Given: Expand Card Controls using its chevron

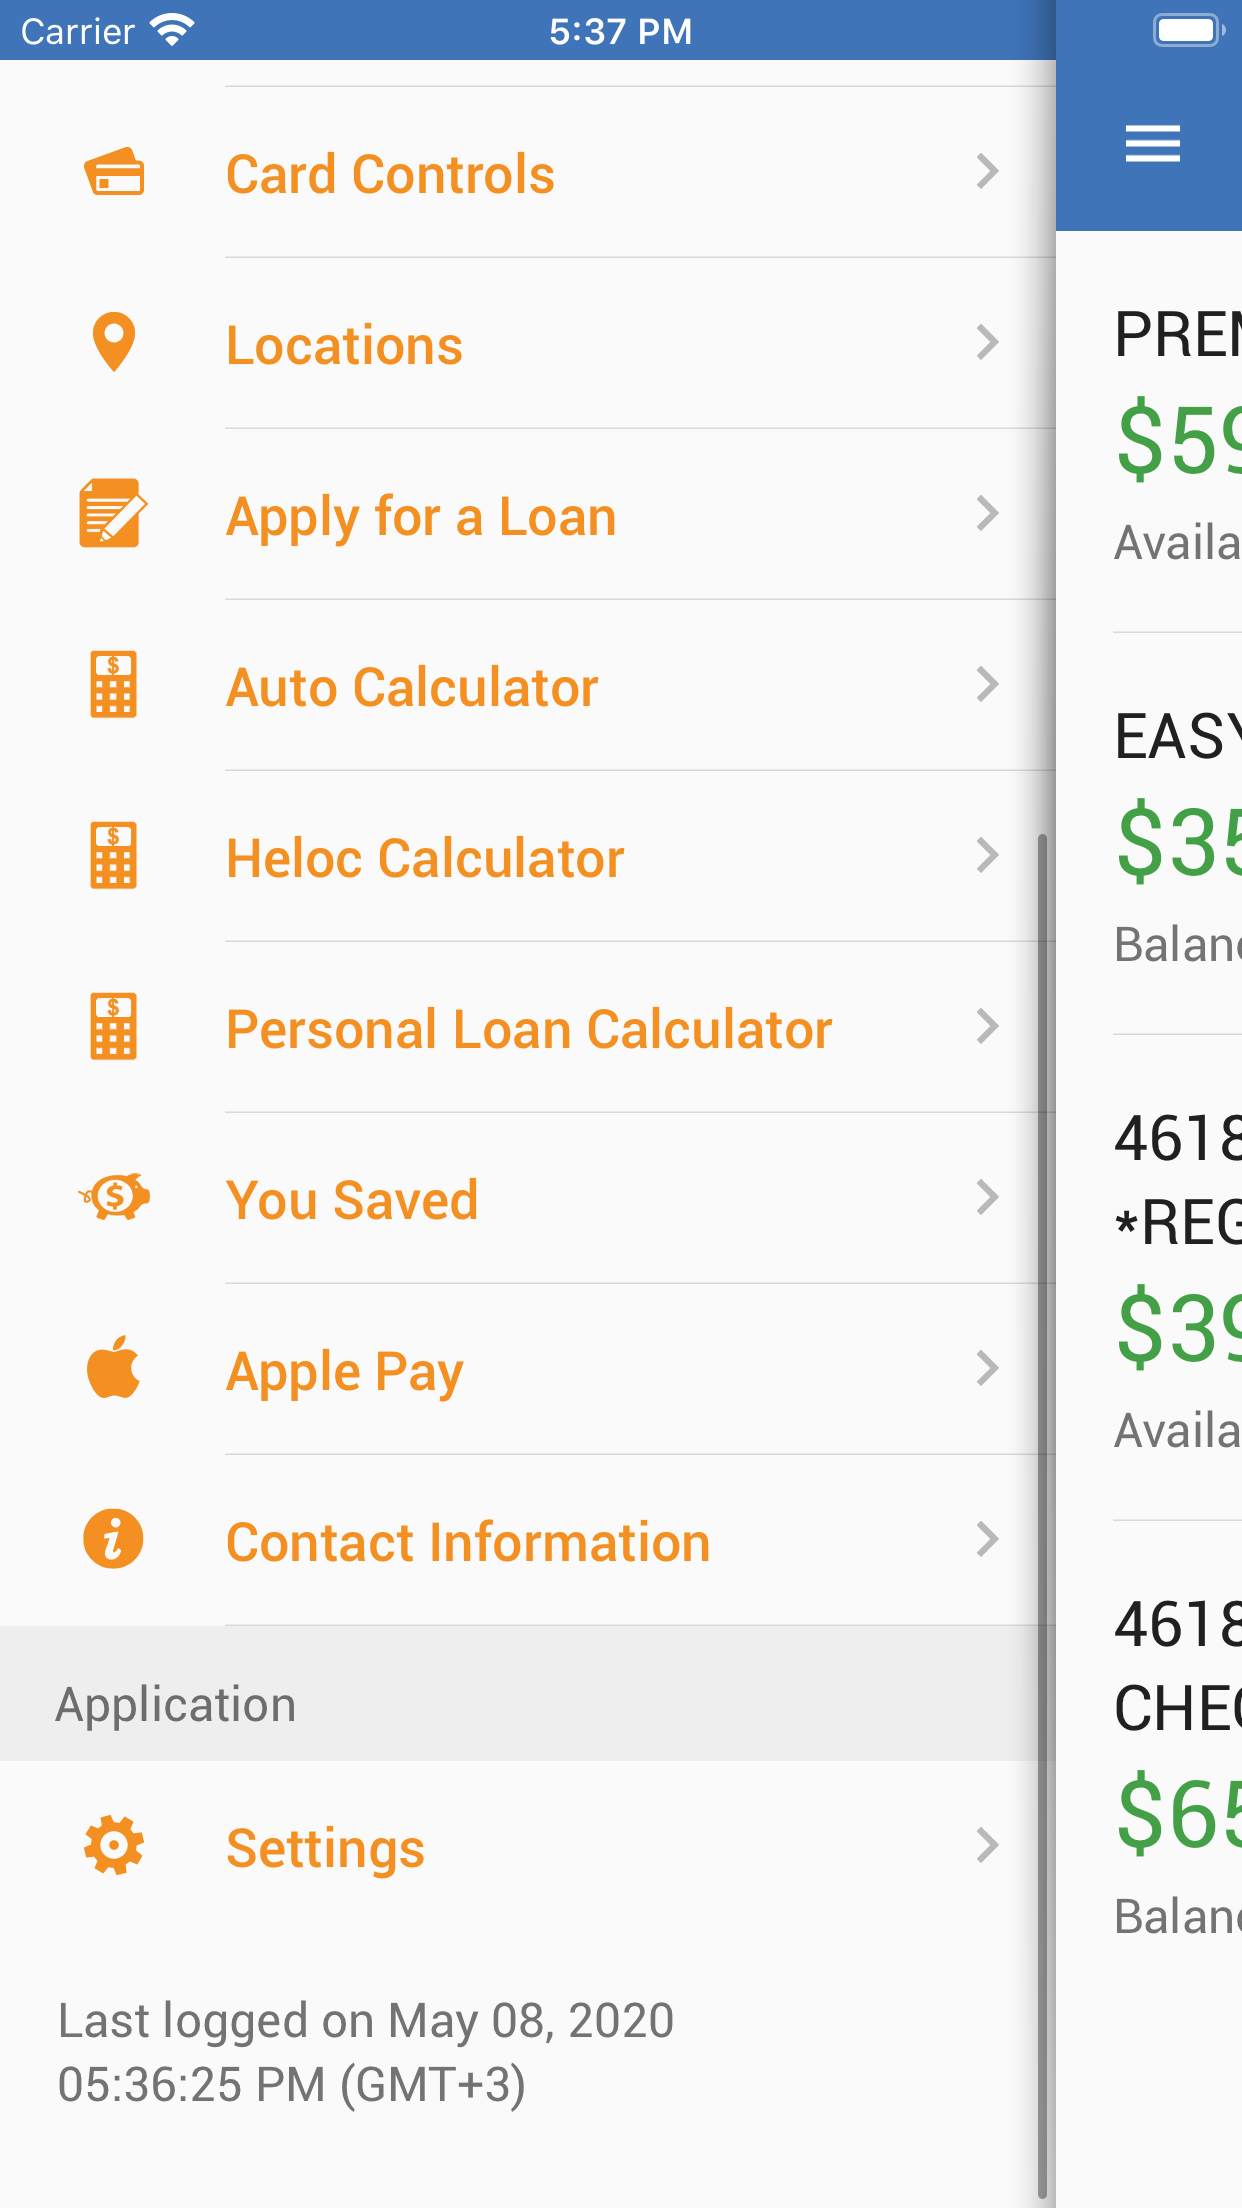Looking at the screenshot, I should click(987, 172).
